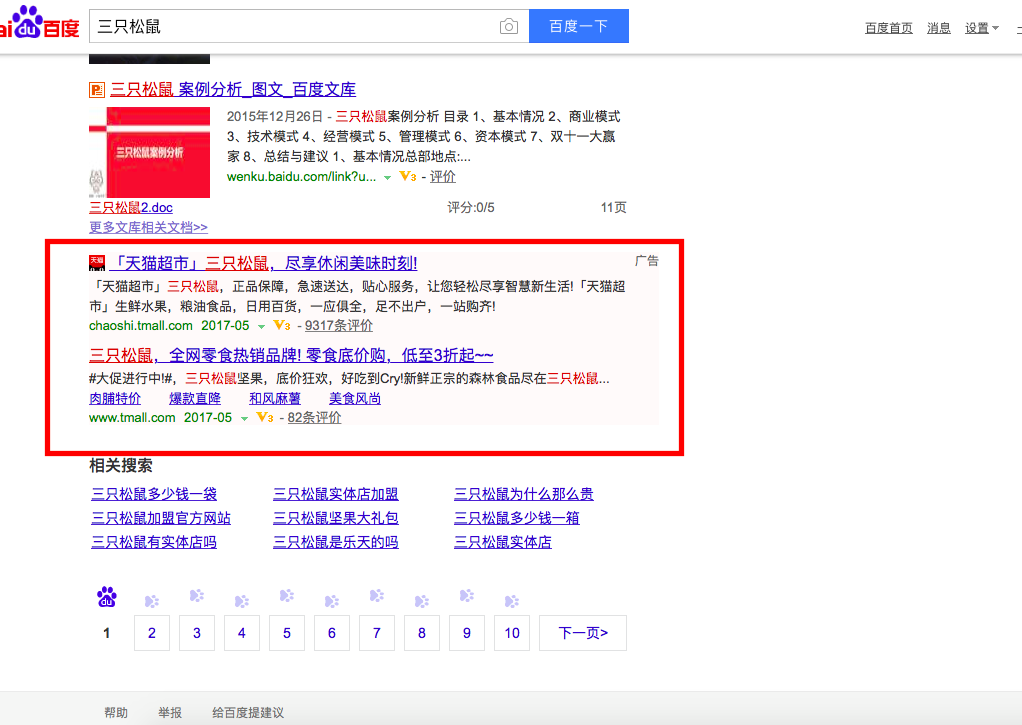Click the V3 badge on wenku.baidu.com result
Image resolution: width=1022 pixels, height=725 pixels.
pos(407,177)
